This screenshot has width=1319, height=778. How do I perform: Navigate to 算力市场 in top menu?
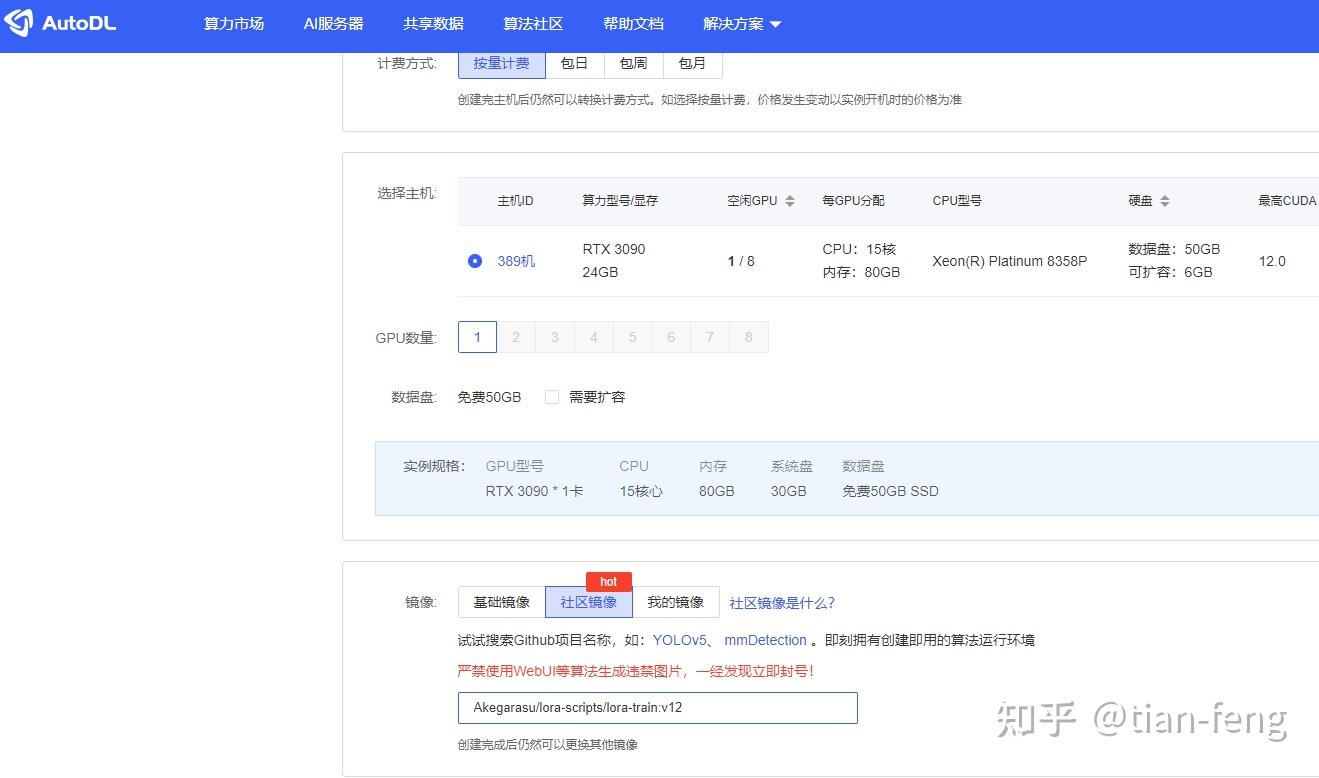(233, 23)
